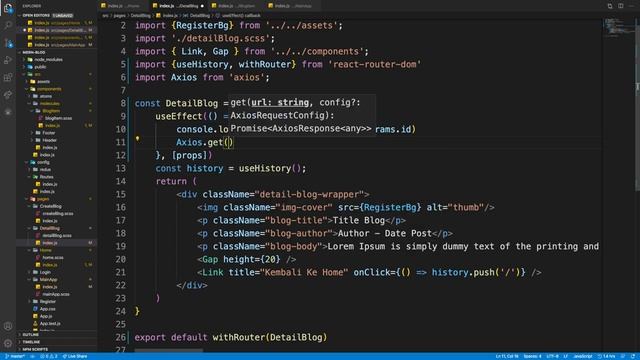
Task: Click the feedback icon in status bar
Action: pos(623,356)
